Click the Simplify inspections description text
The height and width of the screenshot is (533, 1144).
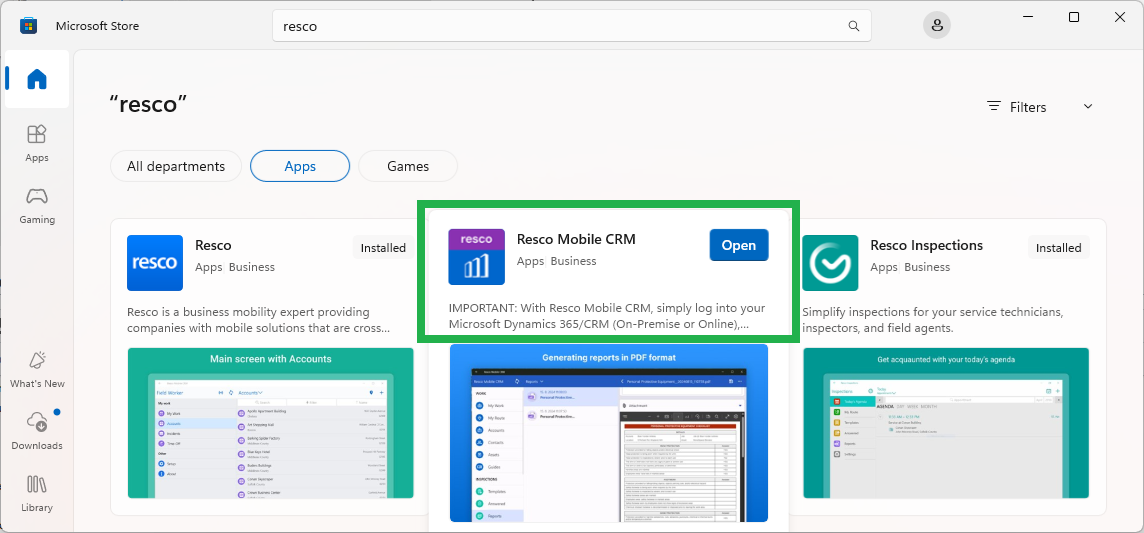[932, 320]
